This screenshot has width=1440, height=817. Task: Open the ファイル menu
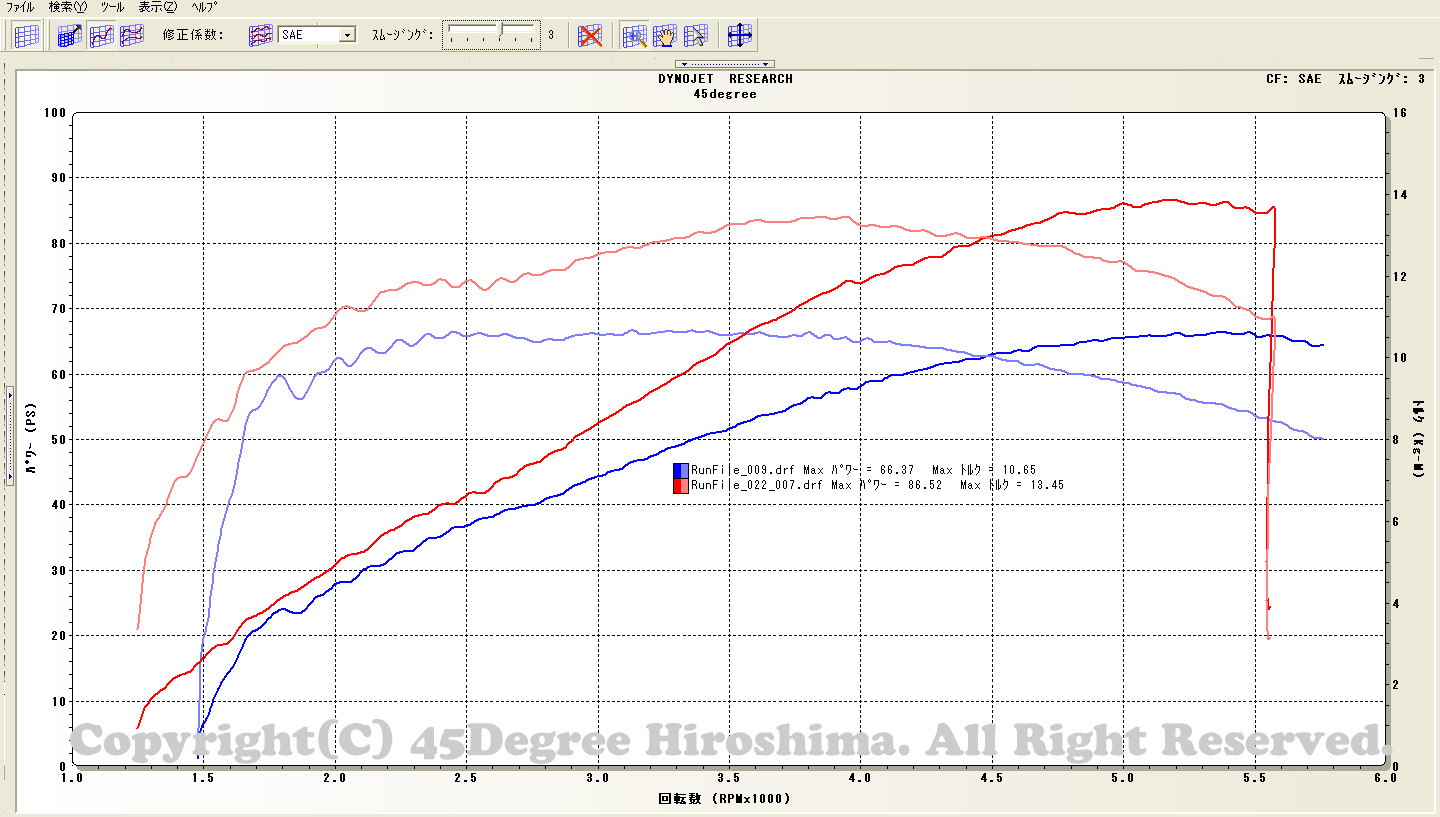tap(20, 6)
